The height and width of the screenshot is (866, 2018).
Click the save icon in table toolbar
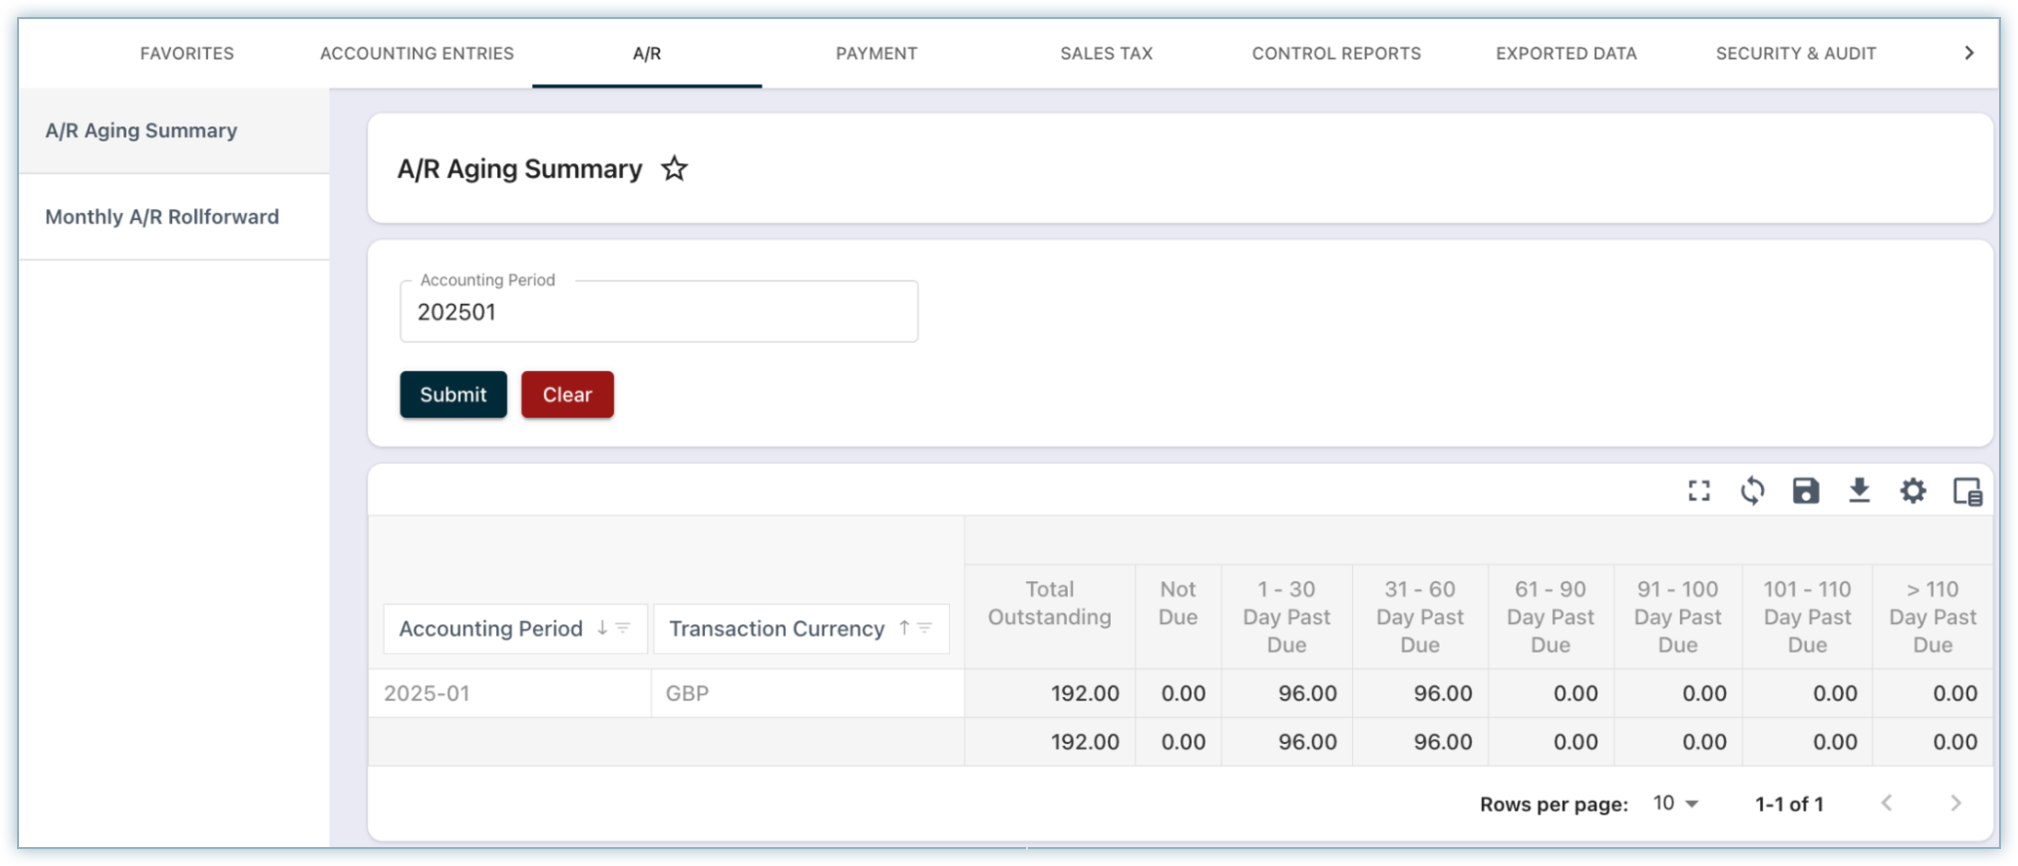click(1805, 491)
